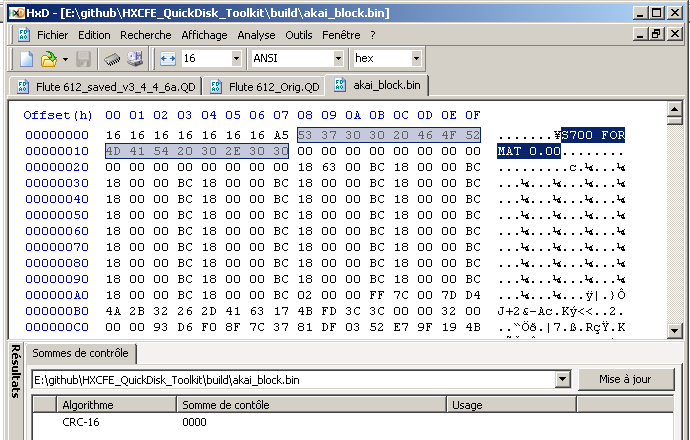Screen dimensions: 690x440
Task: Click offset 00000010 row label
Action: (x=57, y=151)
